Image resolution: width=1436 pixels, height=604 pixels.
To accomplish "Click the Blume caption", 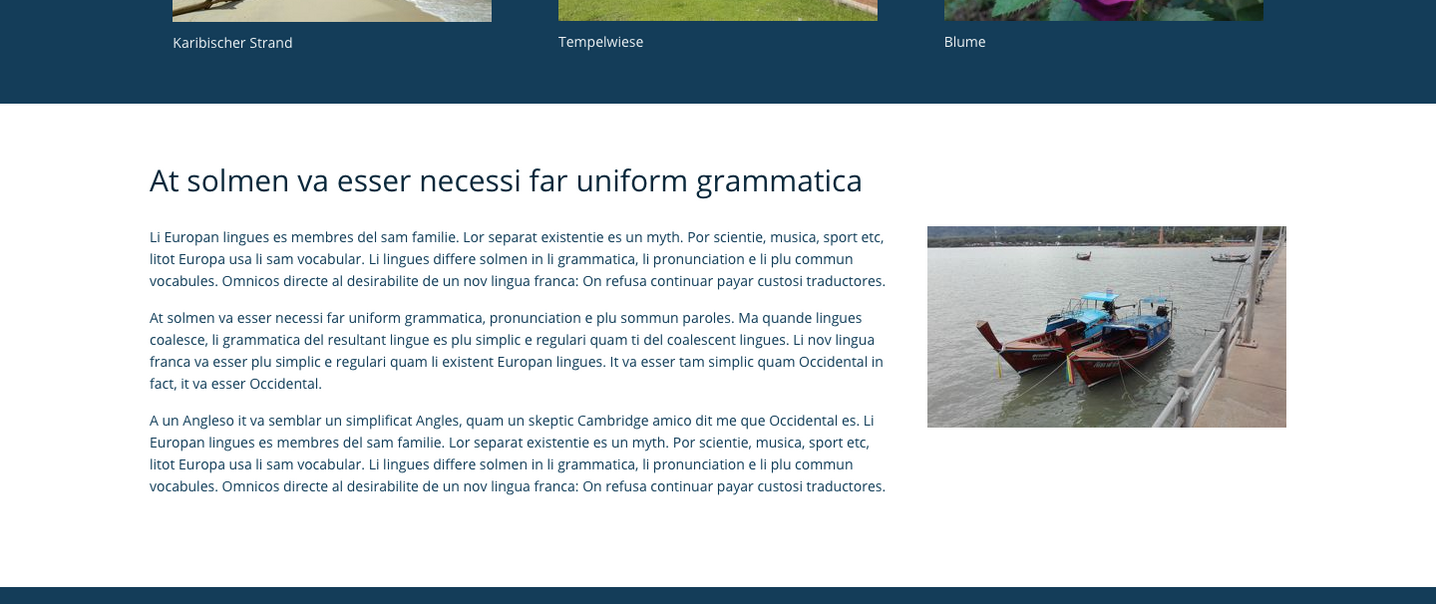I will click(x=964, y=42).
